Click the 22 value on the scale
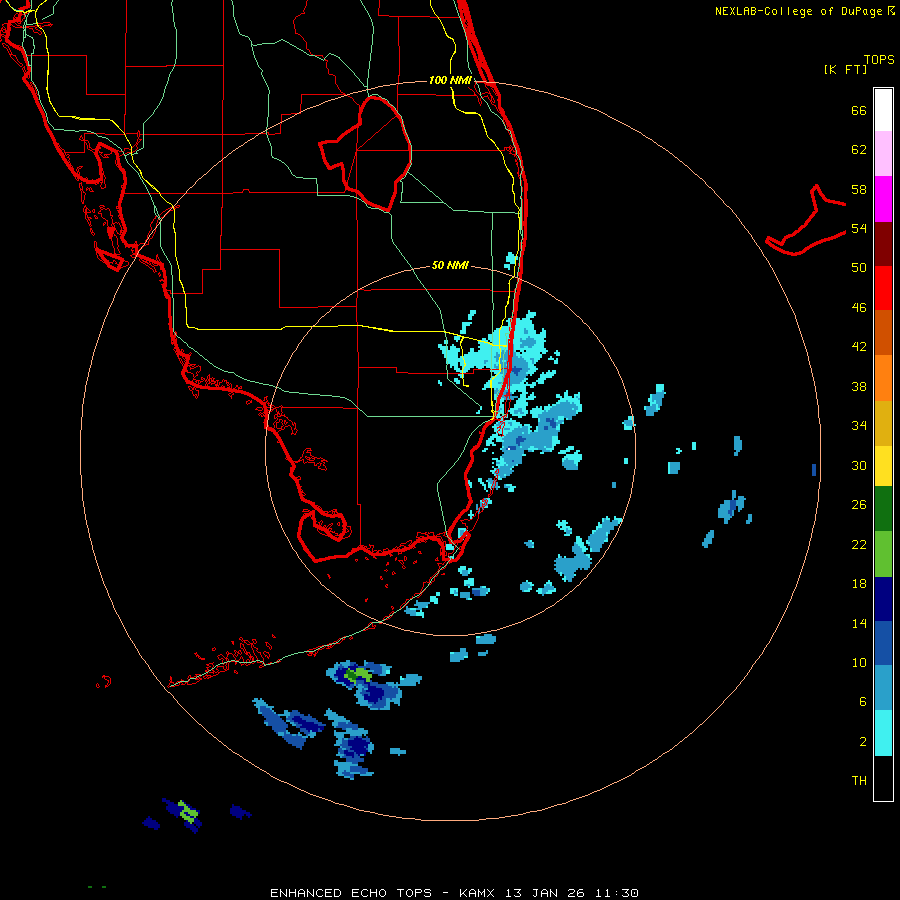The image size is (900, 900). pos(859,545)
